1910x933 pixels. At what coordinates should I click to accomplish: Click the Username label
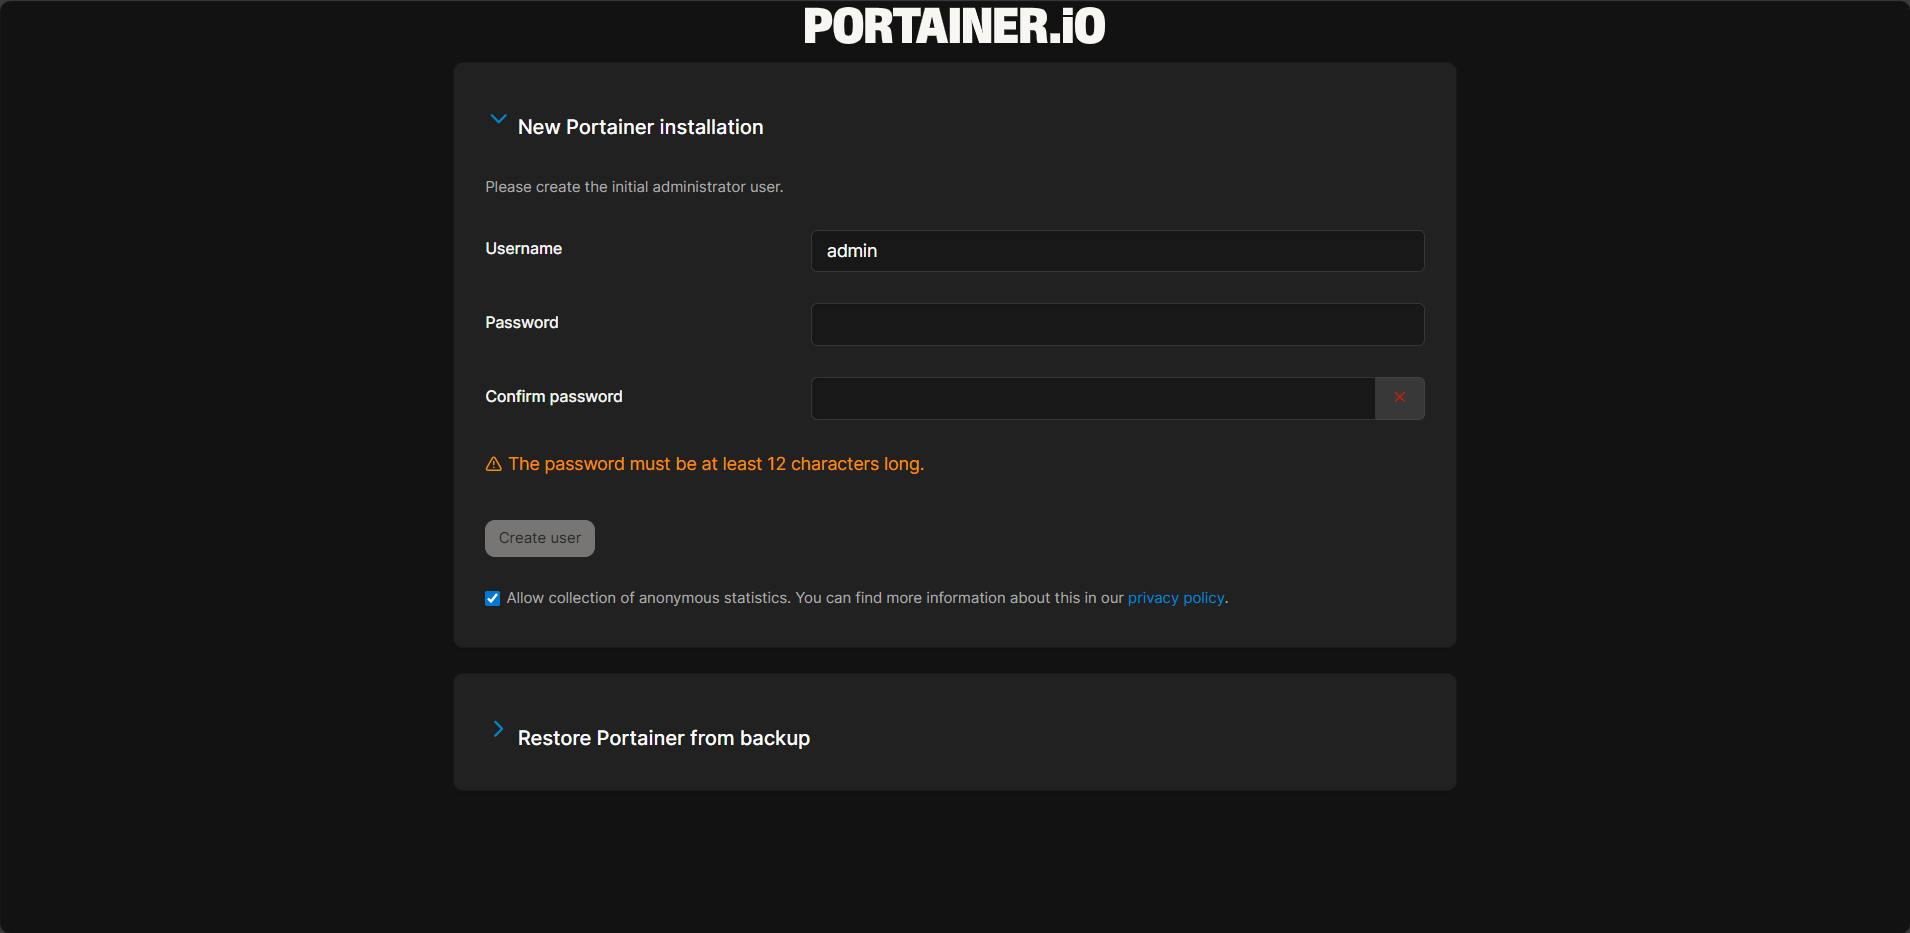(524, 249)
